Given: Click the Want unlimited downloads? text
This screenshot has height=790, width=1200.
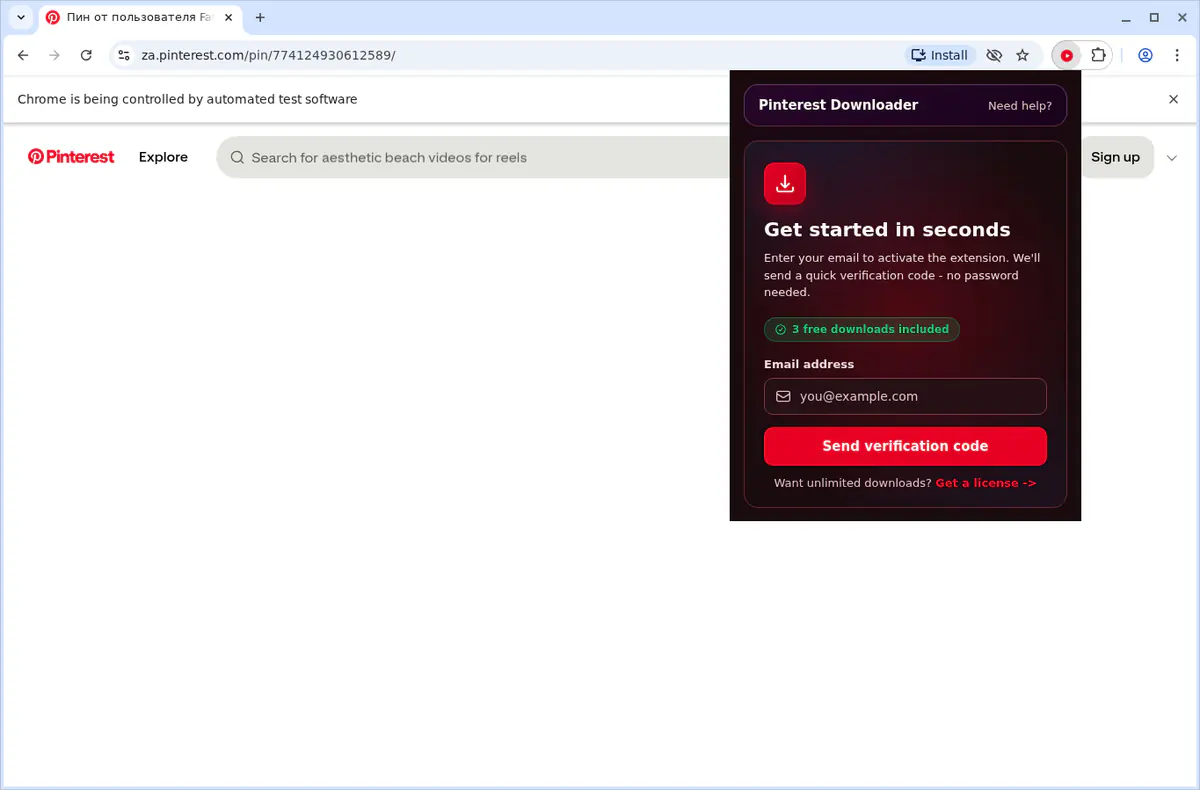Looking at the screenshot, I should pyautogui.click(x=852, y=483).
